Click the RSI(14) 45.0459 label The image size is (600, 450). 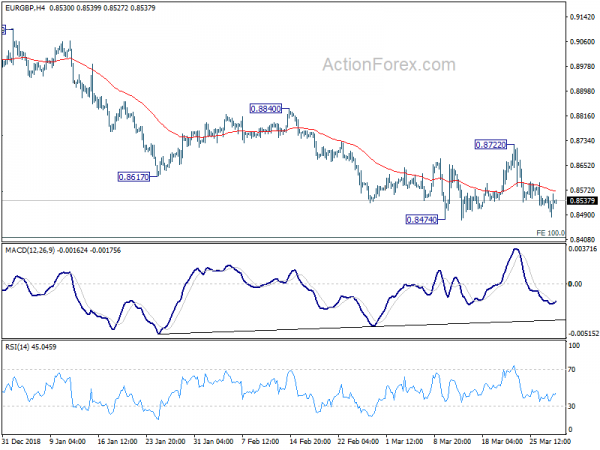tap(31, 347)
